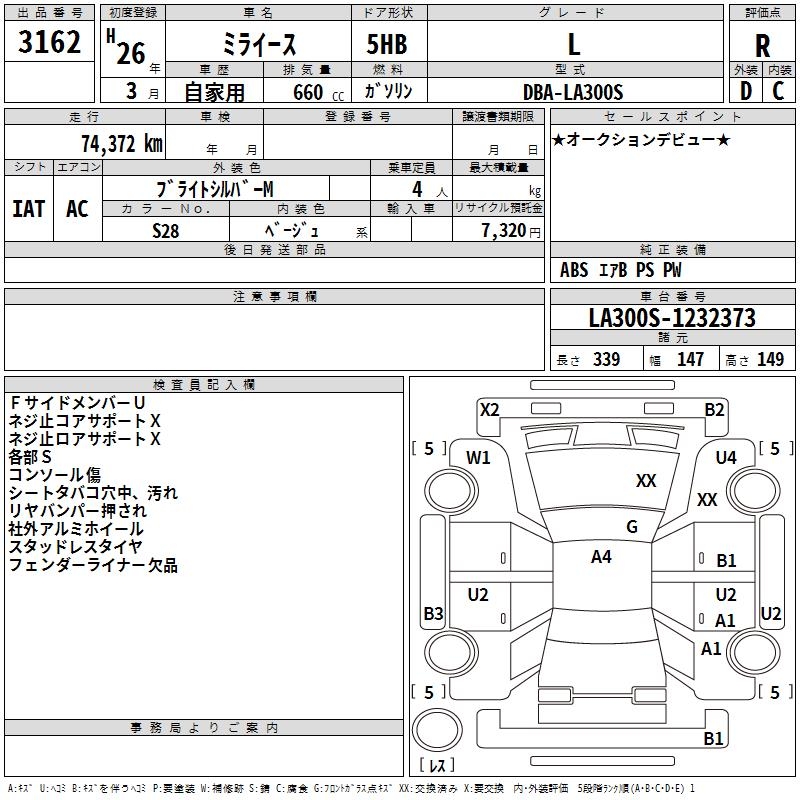Click the B3 mark on the side sill
Viewport: 800px width, 800px height.
pyautogui.click(x=433, y=613)
